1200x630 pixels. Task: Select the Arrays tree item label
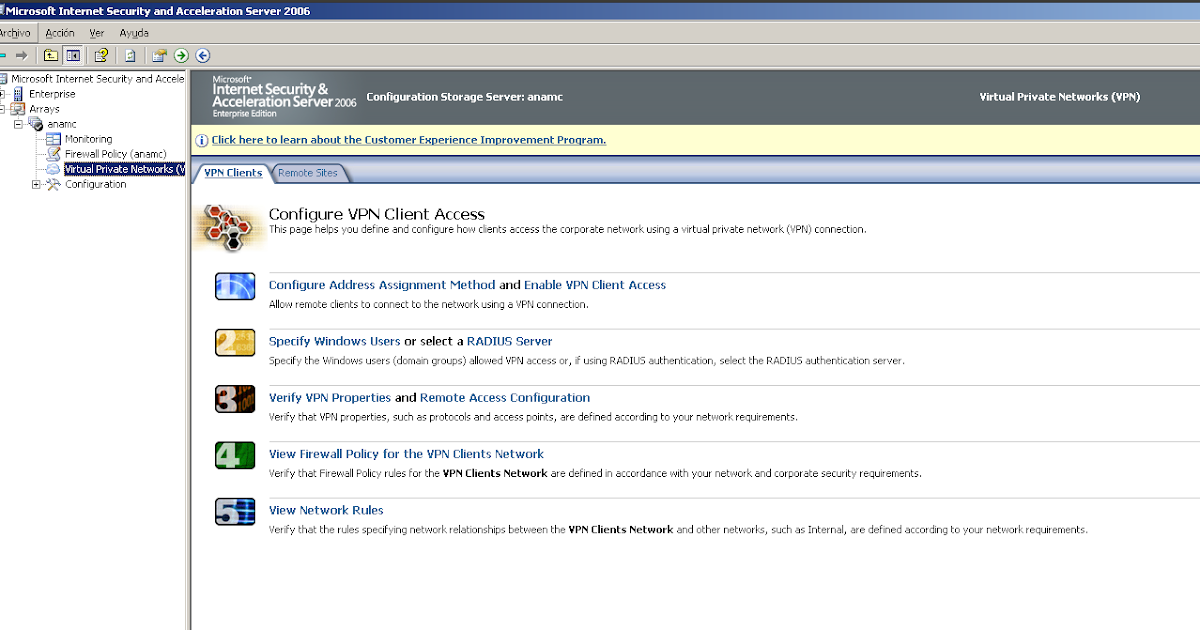pos(44,109)
